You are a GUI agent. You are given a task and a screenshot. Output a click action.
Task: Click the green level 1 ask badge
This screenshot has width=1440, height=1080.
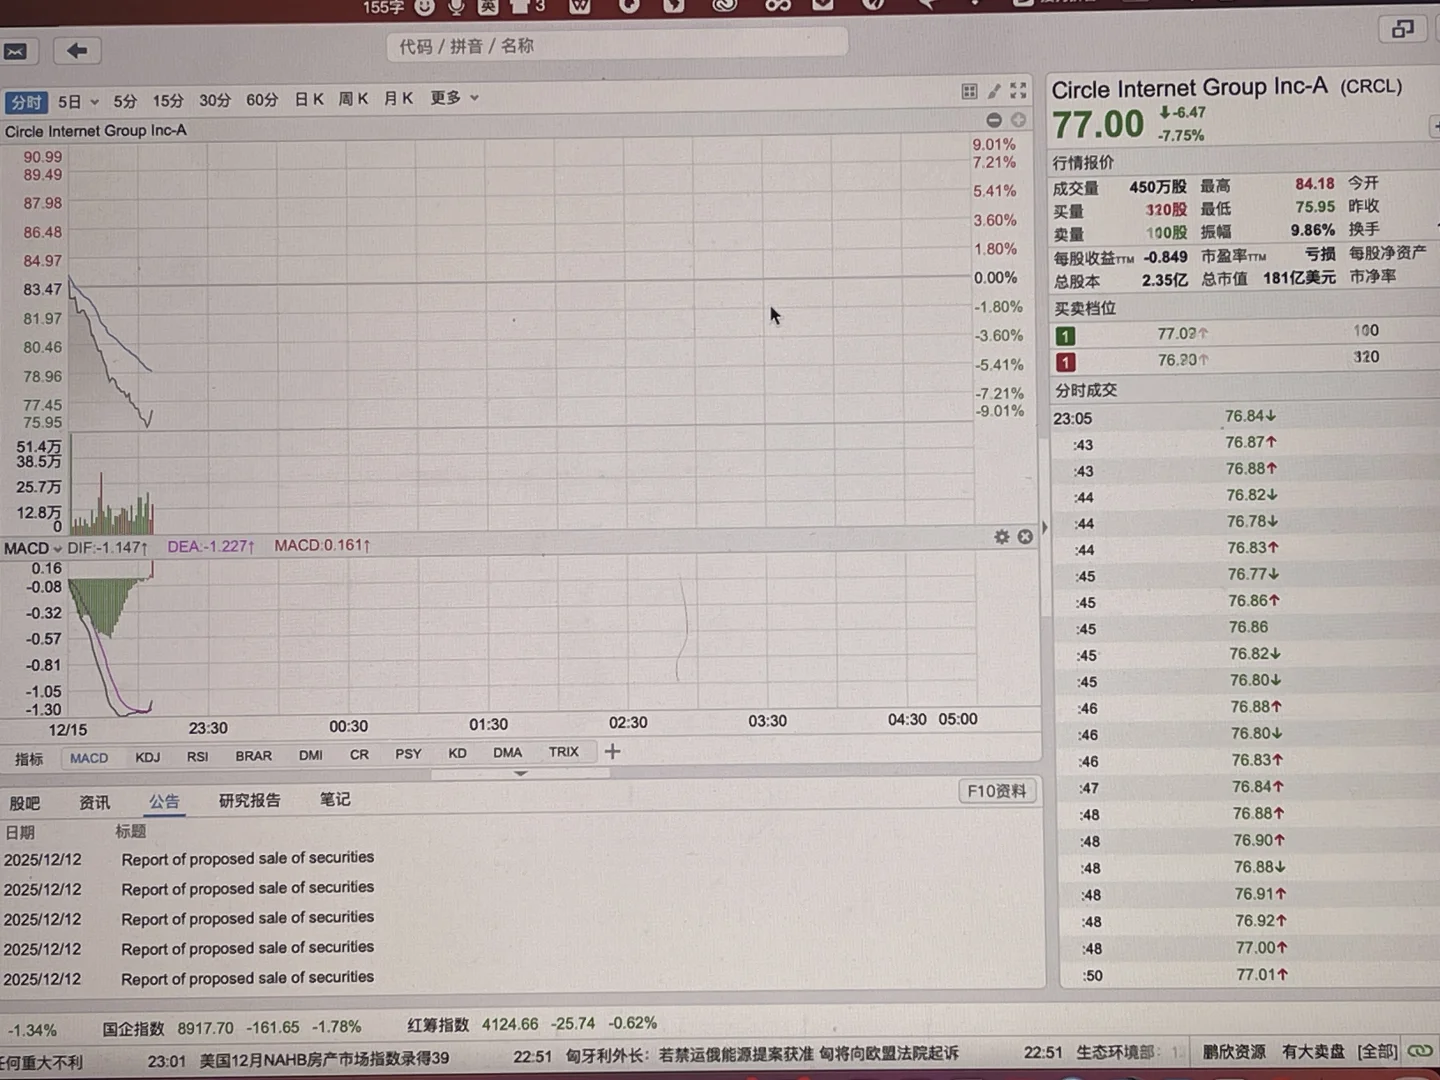tap(1066, 336)
